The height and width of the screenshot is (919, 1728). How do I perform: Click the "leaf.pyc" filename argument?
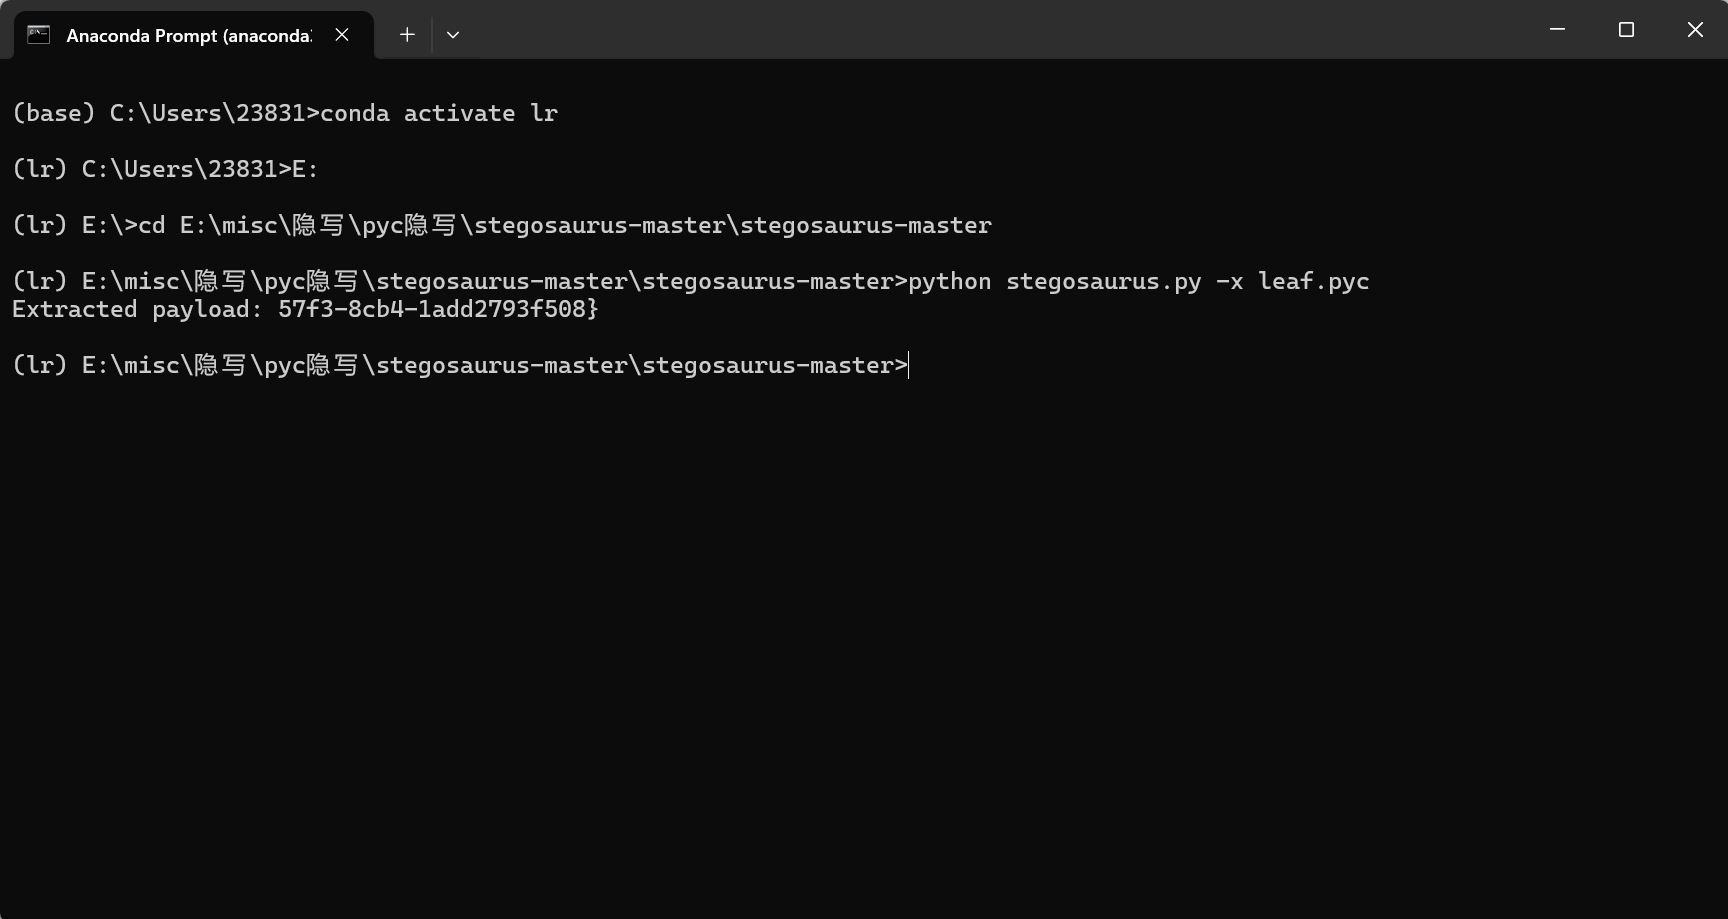point(1314,281)
